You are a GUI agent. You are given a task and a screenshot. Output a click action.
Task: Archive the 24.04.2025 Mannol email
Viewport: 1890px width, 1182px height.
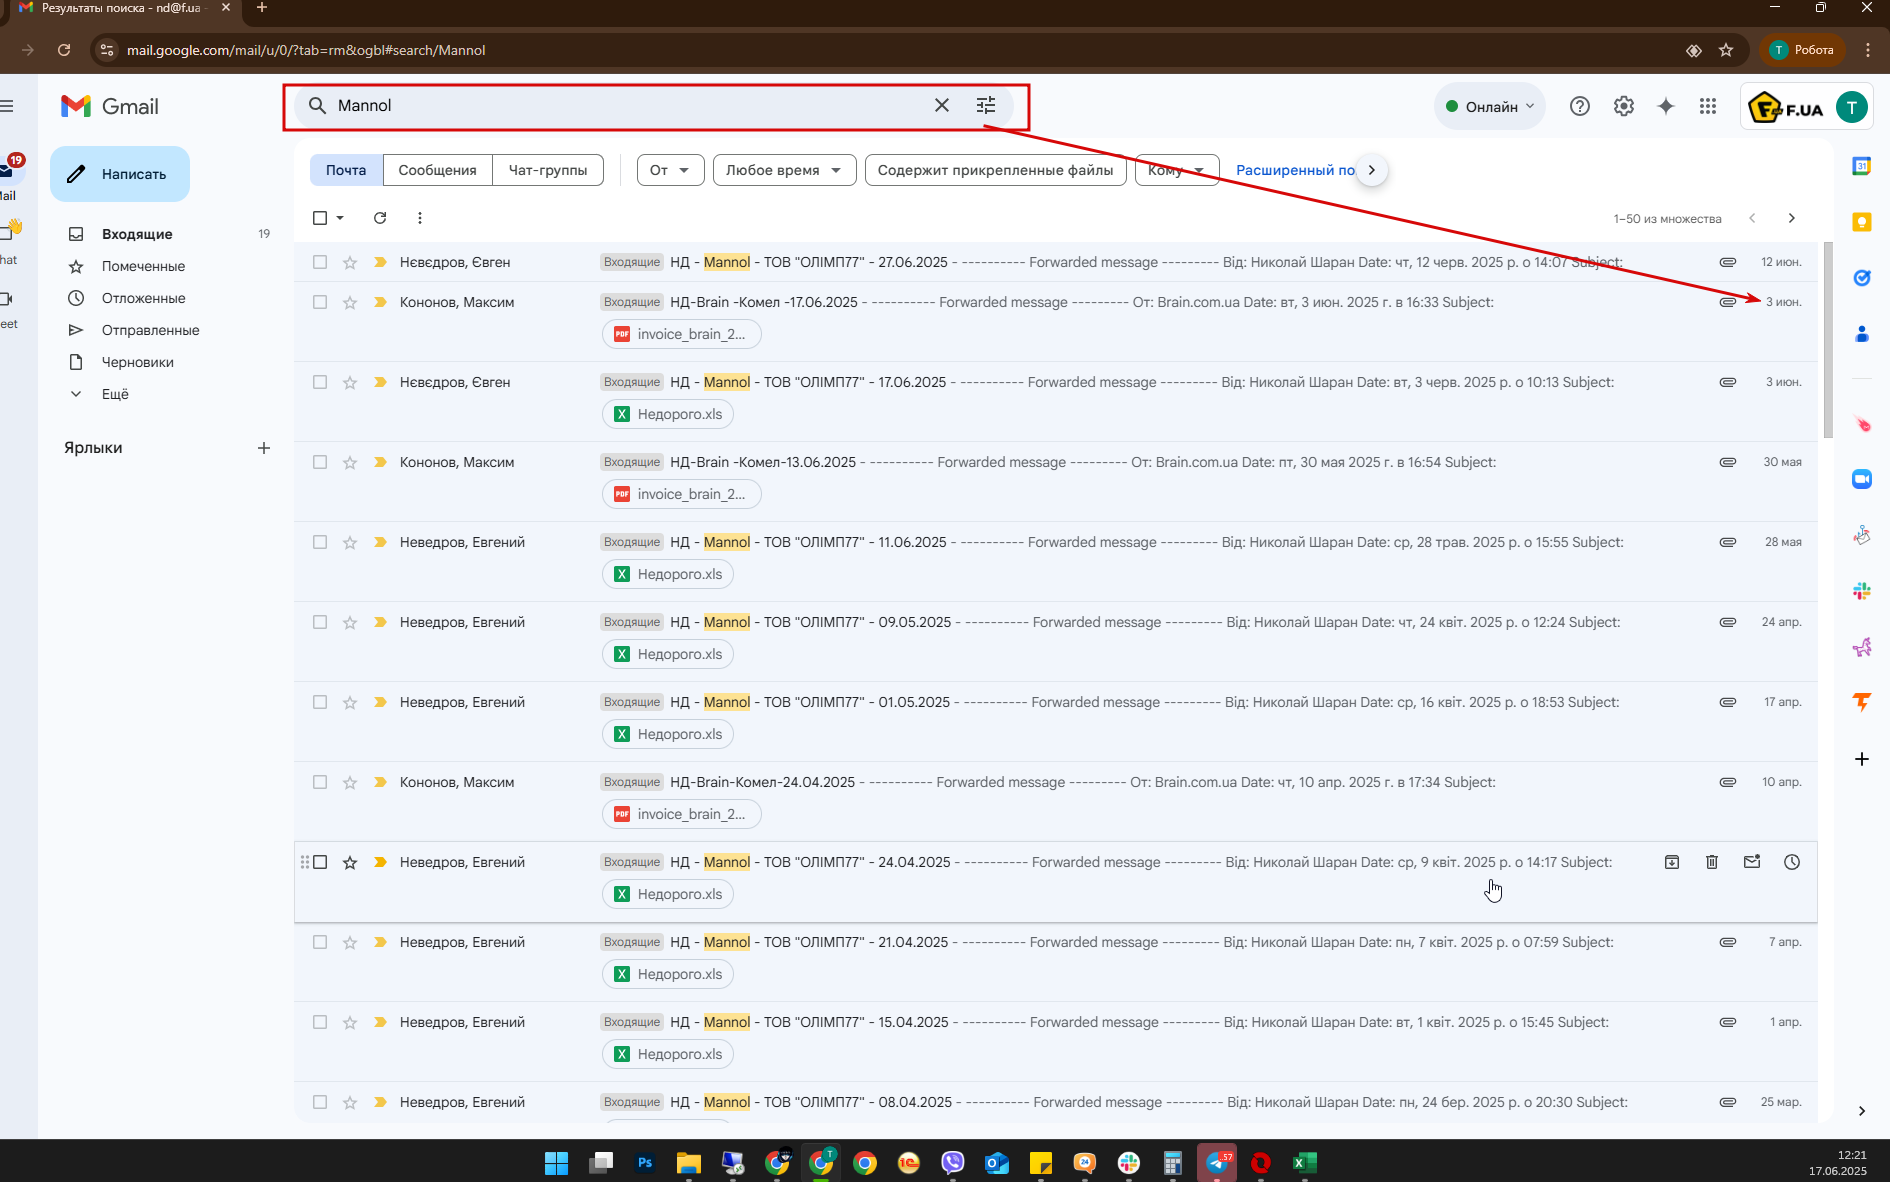[1672, 862]
